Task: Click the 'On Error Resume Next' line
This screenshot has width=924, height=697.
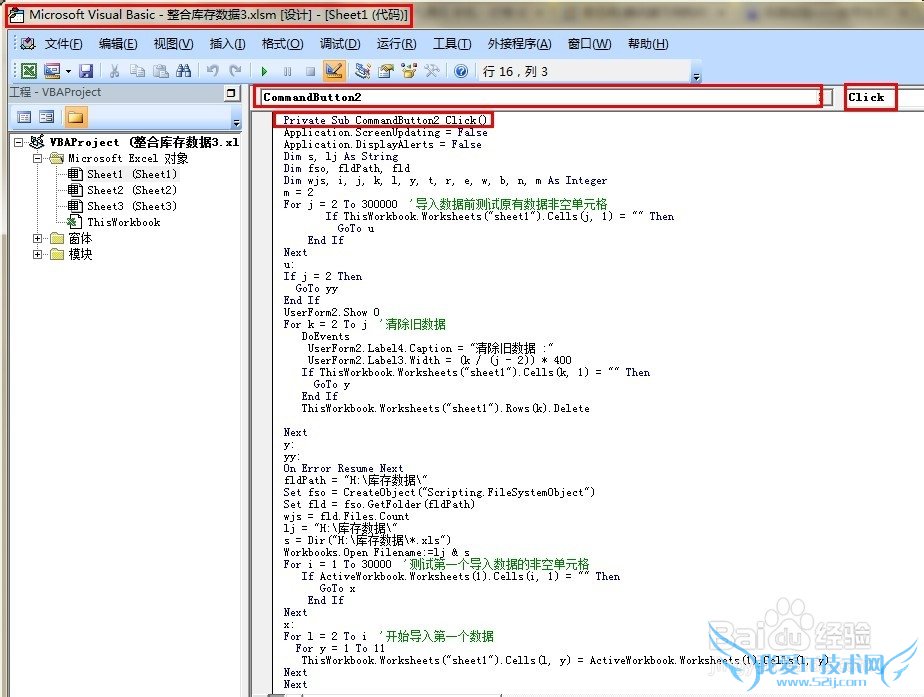Action: tap(343, 468)
